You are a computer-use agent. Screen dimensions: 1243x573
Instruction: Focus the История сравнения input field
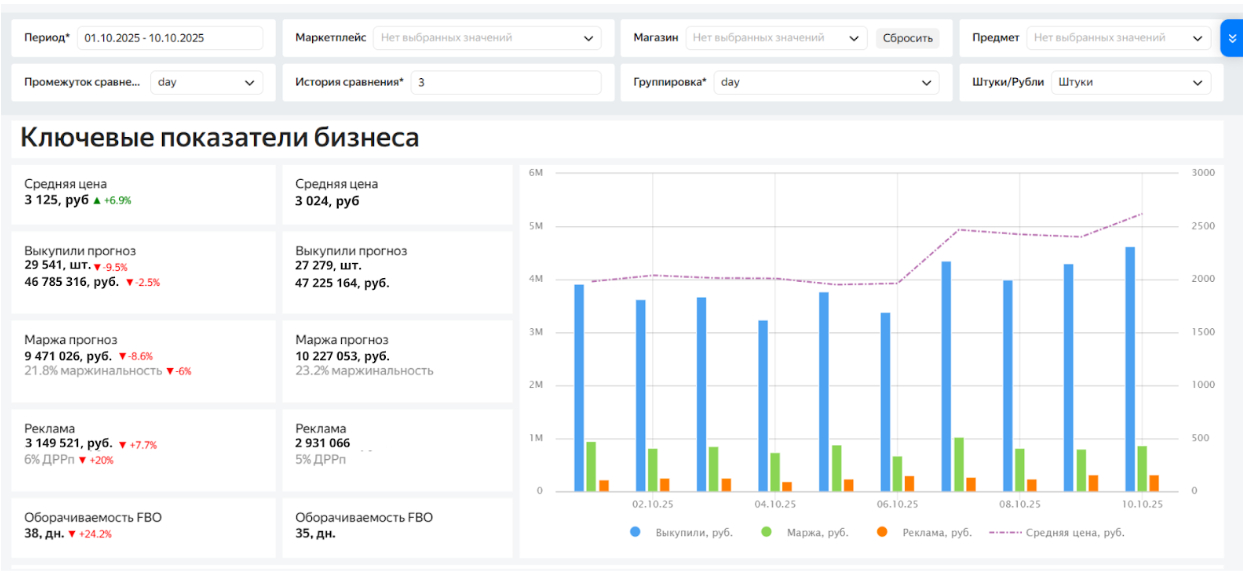coord(505,83)
